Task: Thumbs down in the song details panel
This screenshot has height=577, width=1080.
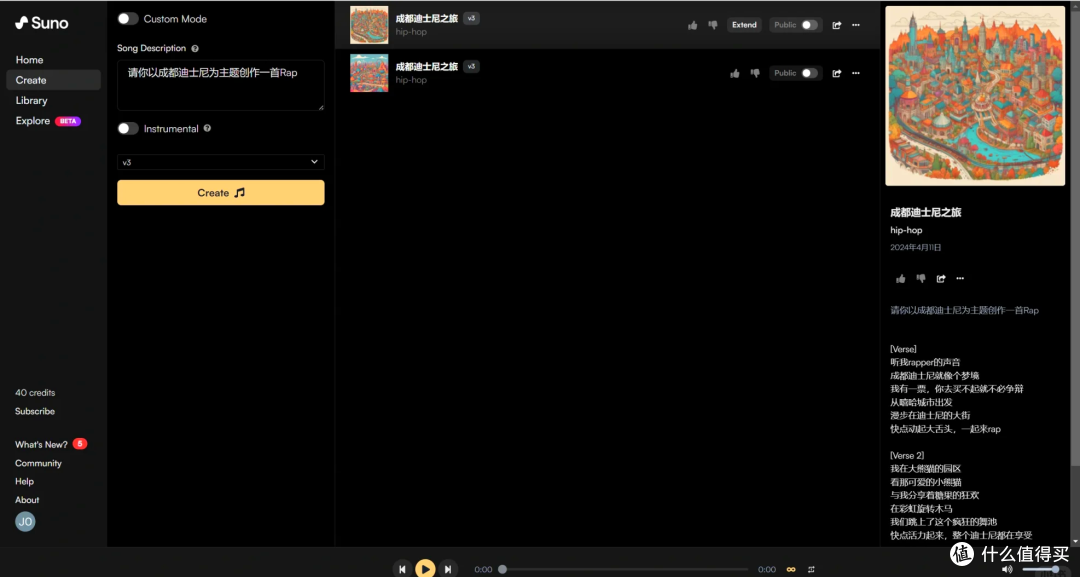Action: pos(921,279)
